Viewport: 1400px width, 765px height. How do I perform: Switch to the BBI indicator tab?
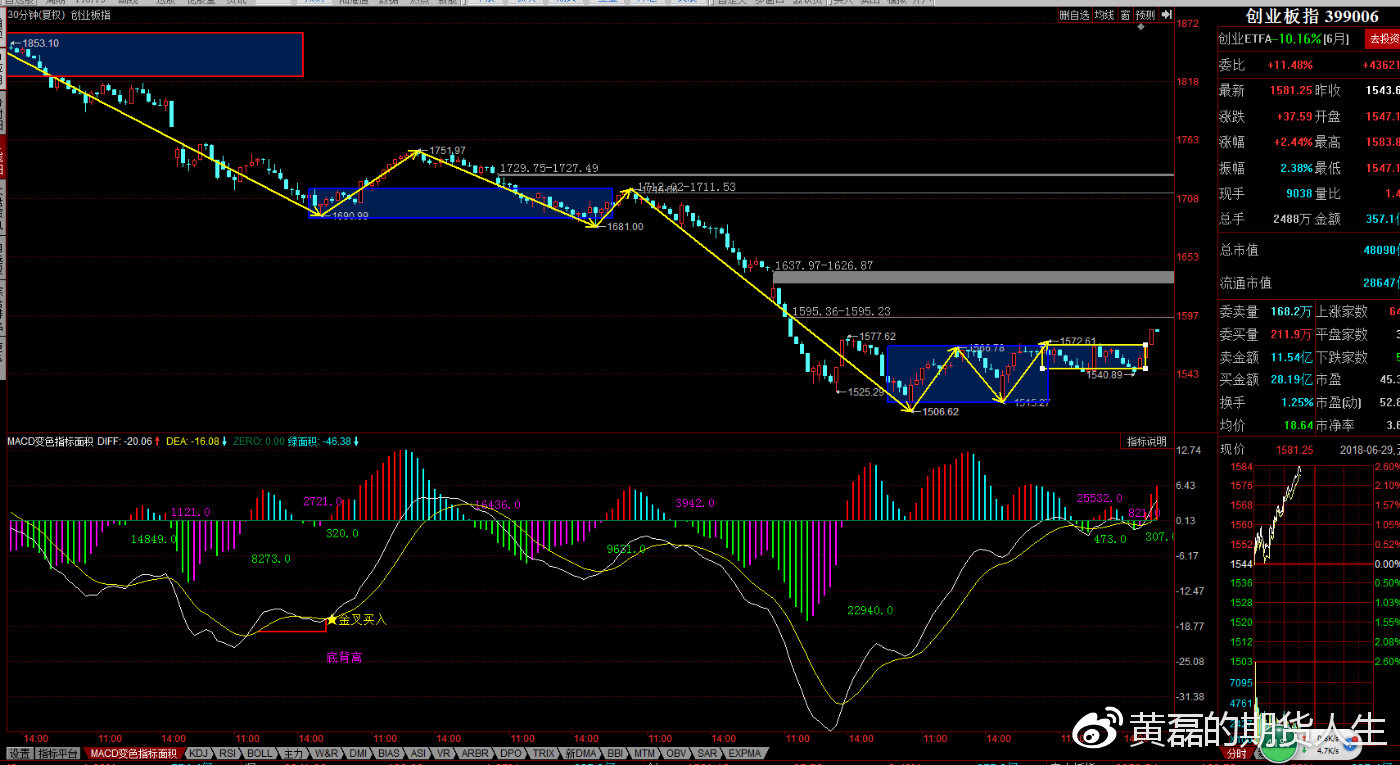tap(615, 753)
